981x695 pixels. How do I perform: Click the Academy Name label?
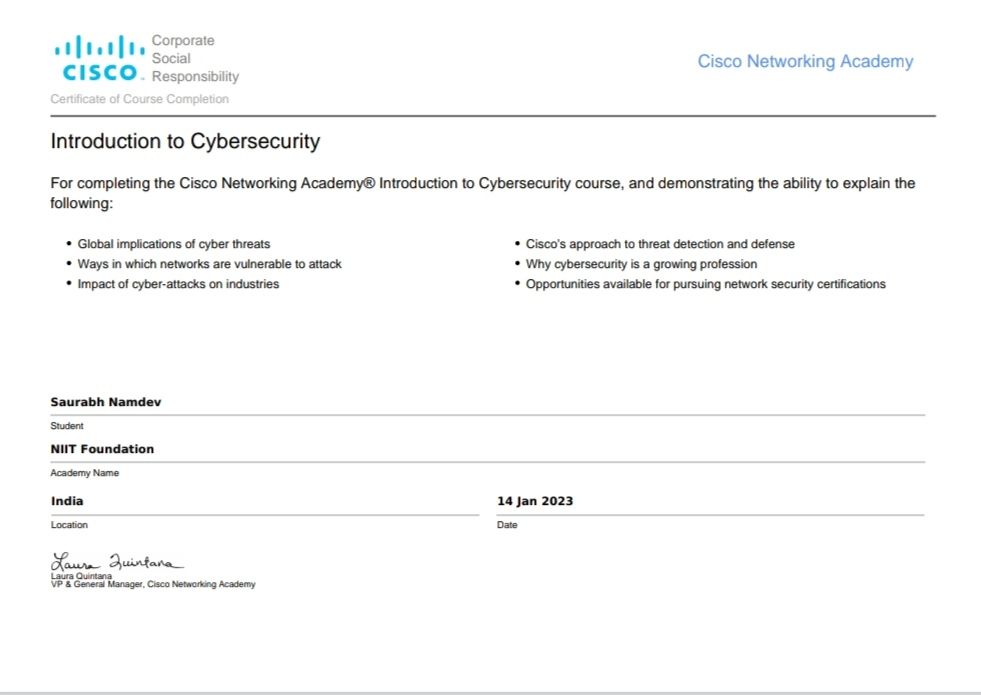[x=84, y=473]
